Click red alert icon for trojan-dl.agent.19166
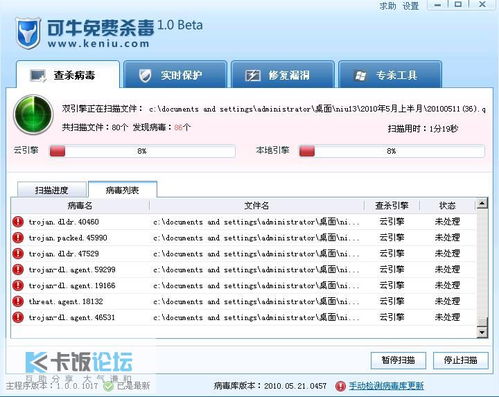 [18, 285]
